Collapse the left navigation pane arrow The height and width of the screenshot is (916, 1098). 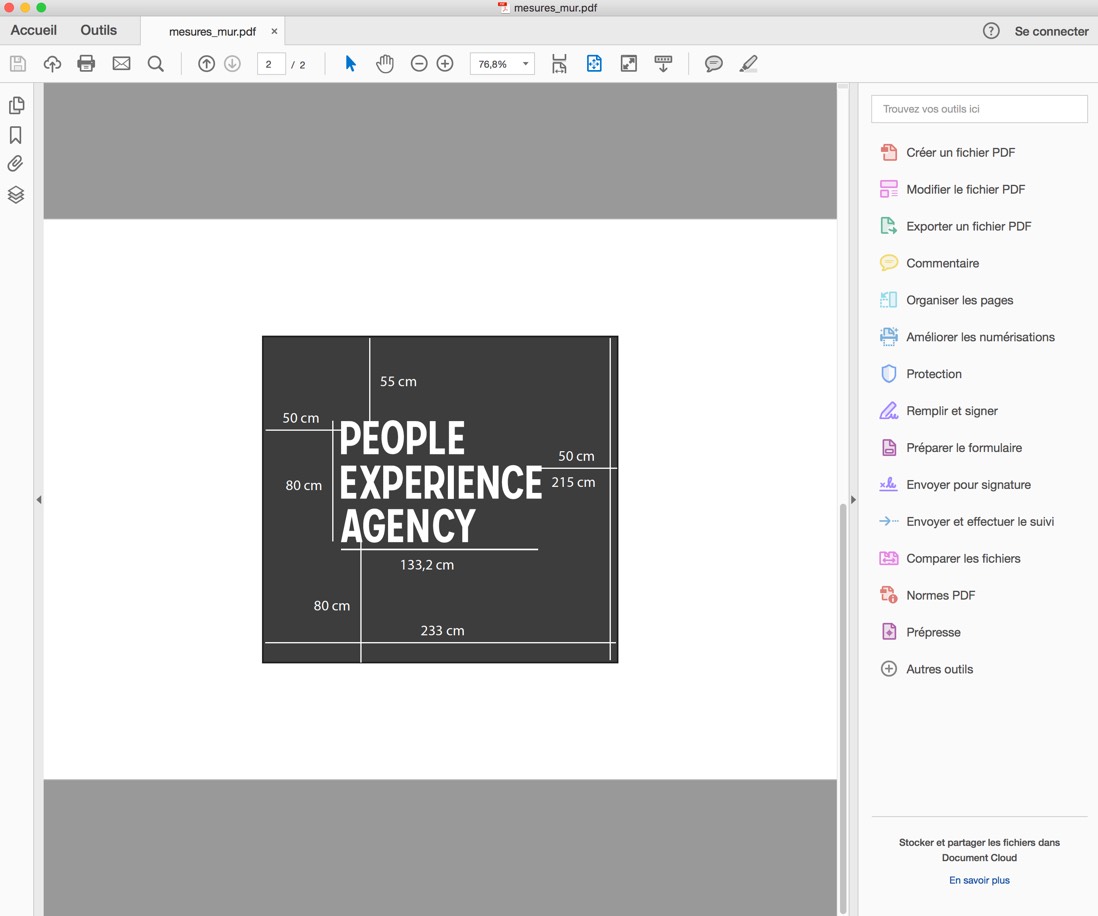pyautogui.click(x=39, y=499)
